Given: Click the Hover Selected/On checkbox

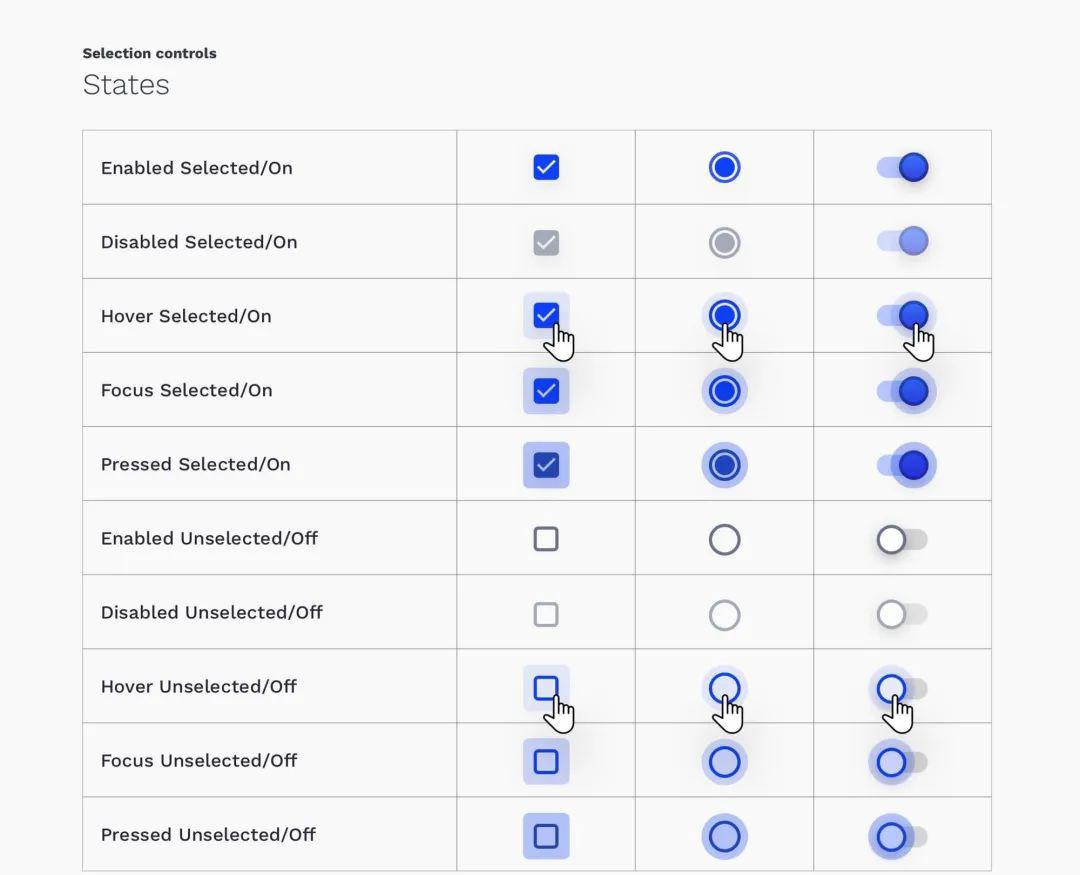Looking at the screenshot, I should (x=546, y=316).
